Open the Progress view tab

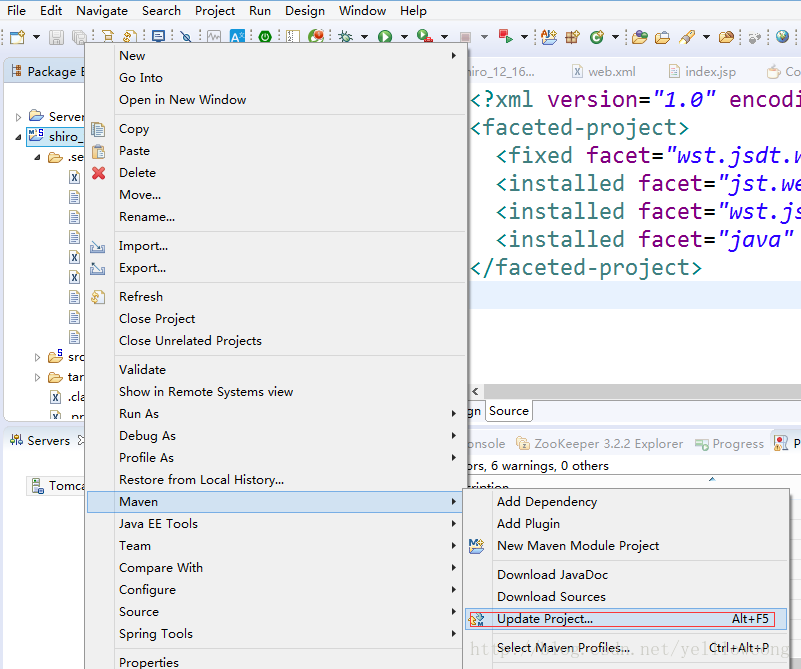coord(737,444)
